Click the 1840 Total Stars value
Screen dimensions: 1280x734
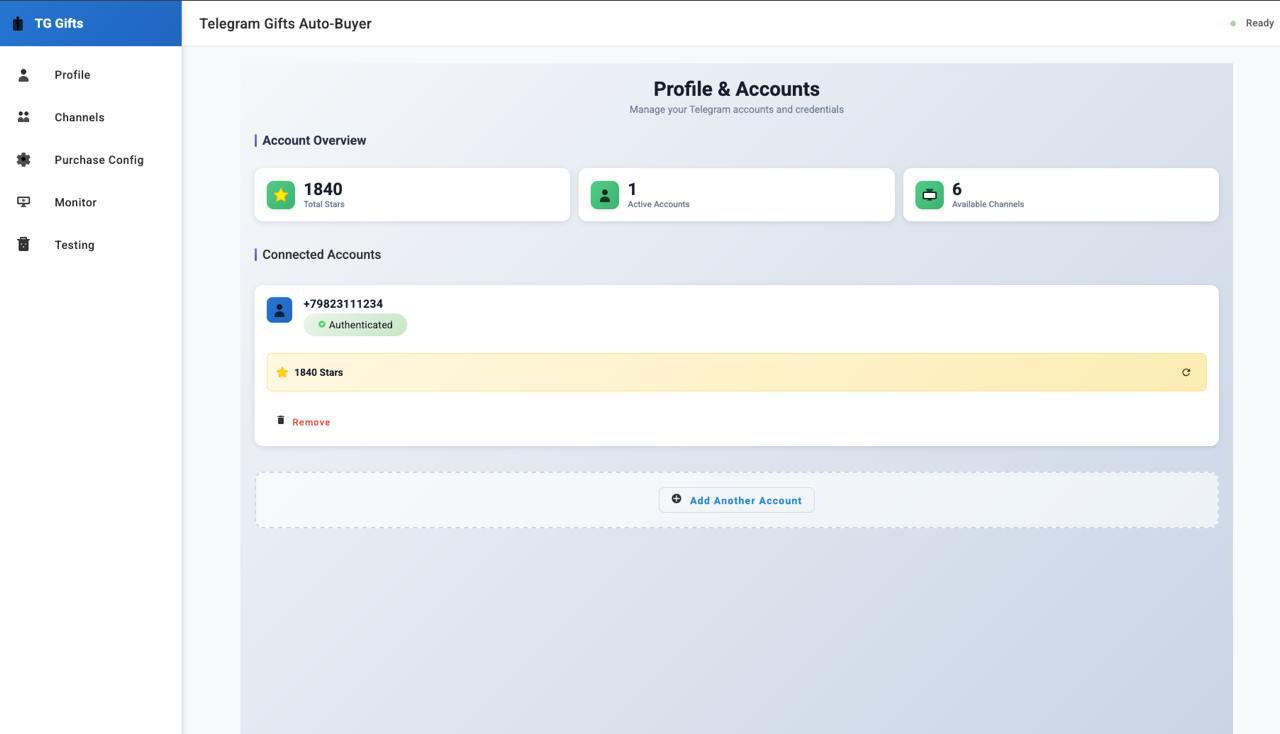point(323,189)
